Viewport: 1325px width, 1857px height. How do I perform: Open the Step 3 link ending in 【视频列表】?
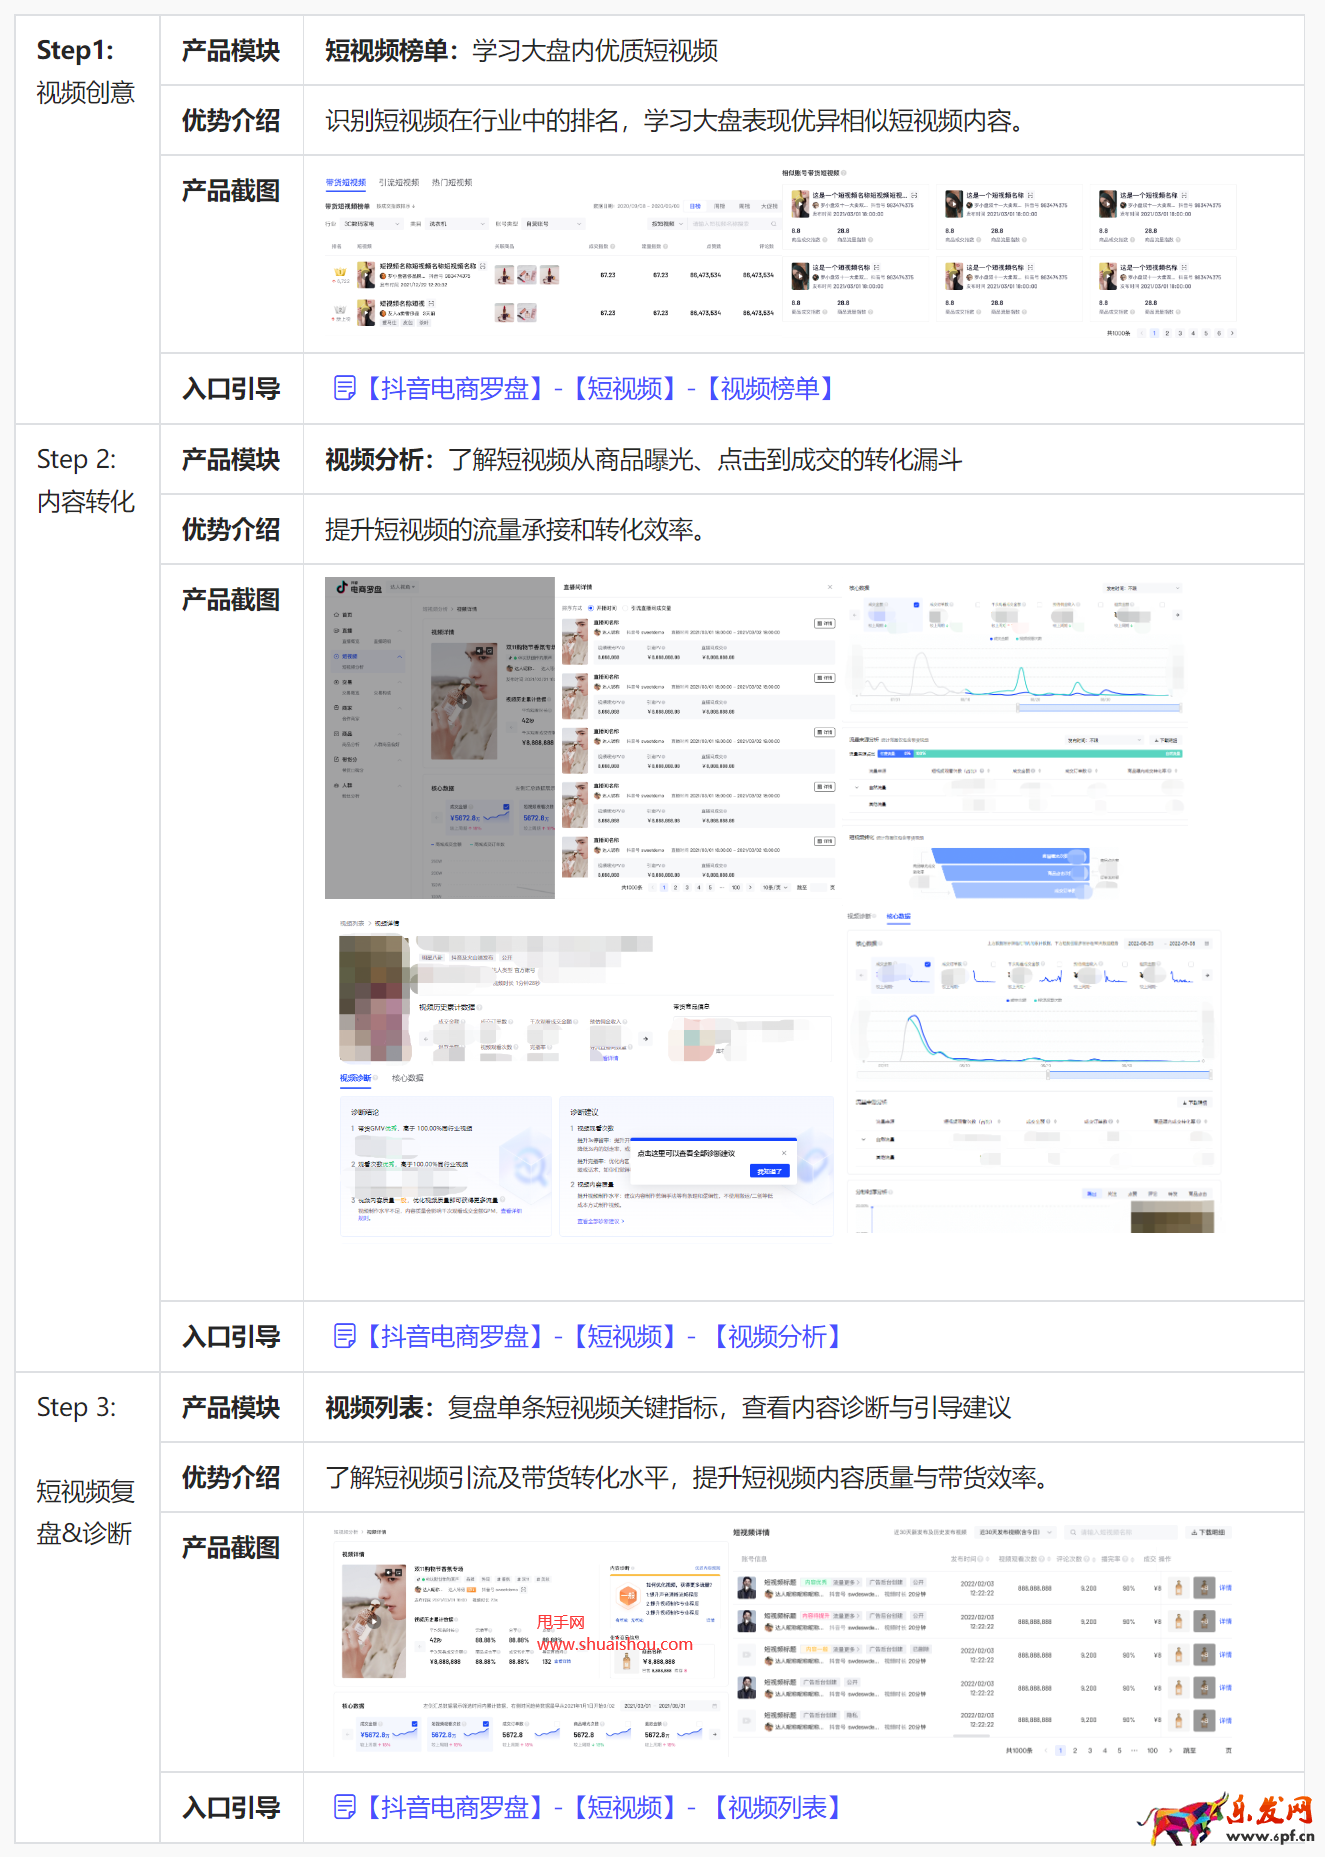click(x=603, y=1807)
